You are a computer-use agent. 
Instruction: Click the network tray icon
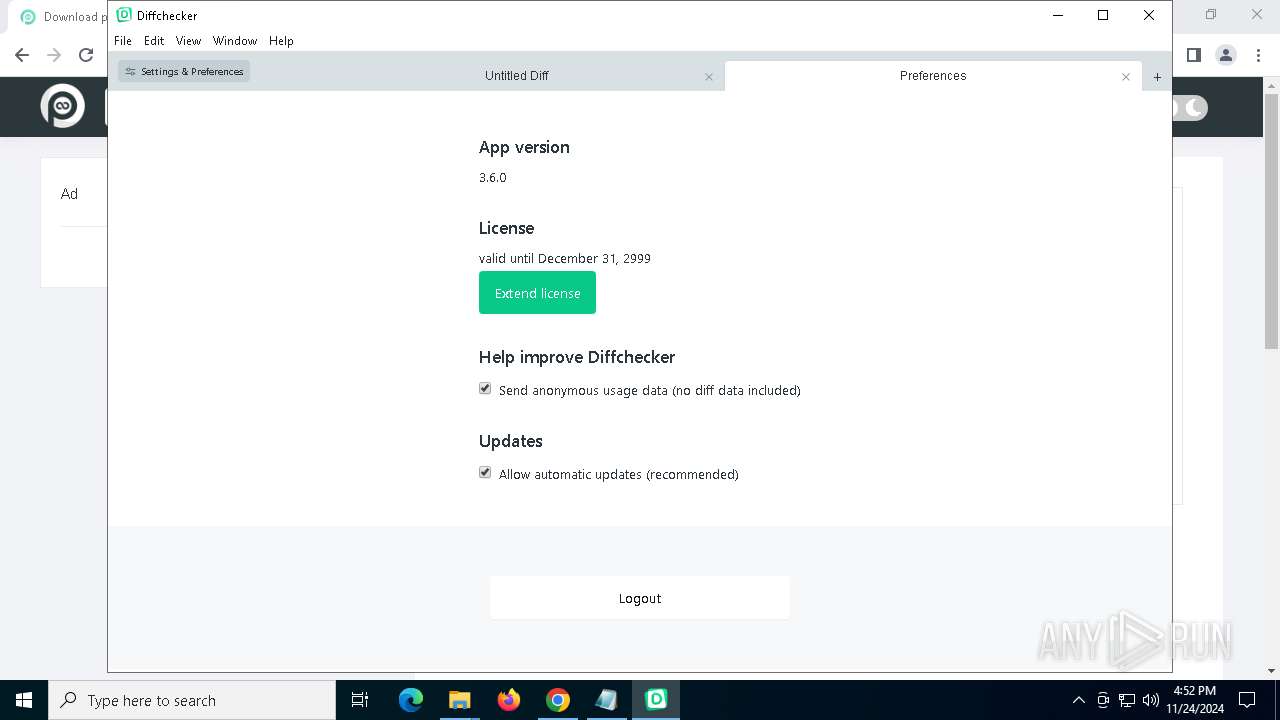tap(1127, 700)
